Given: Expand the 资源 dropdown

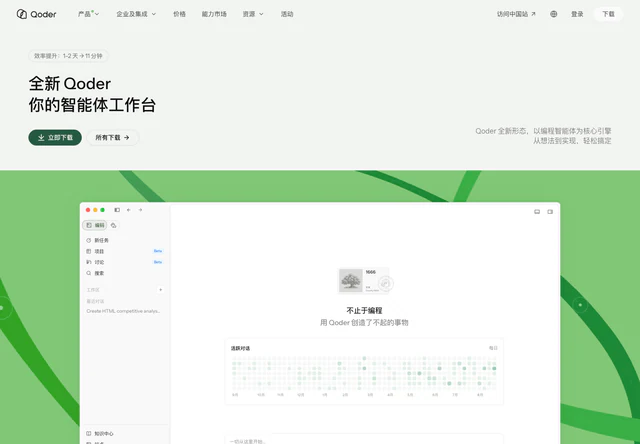Looking at the screenshot, I should (x=253, y=14).
